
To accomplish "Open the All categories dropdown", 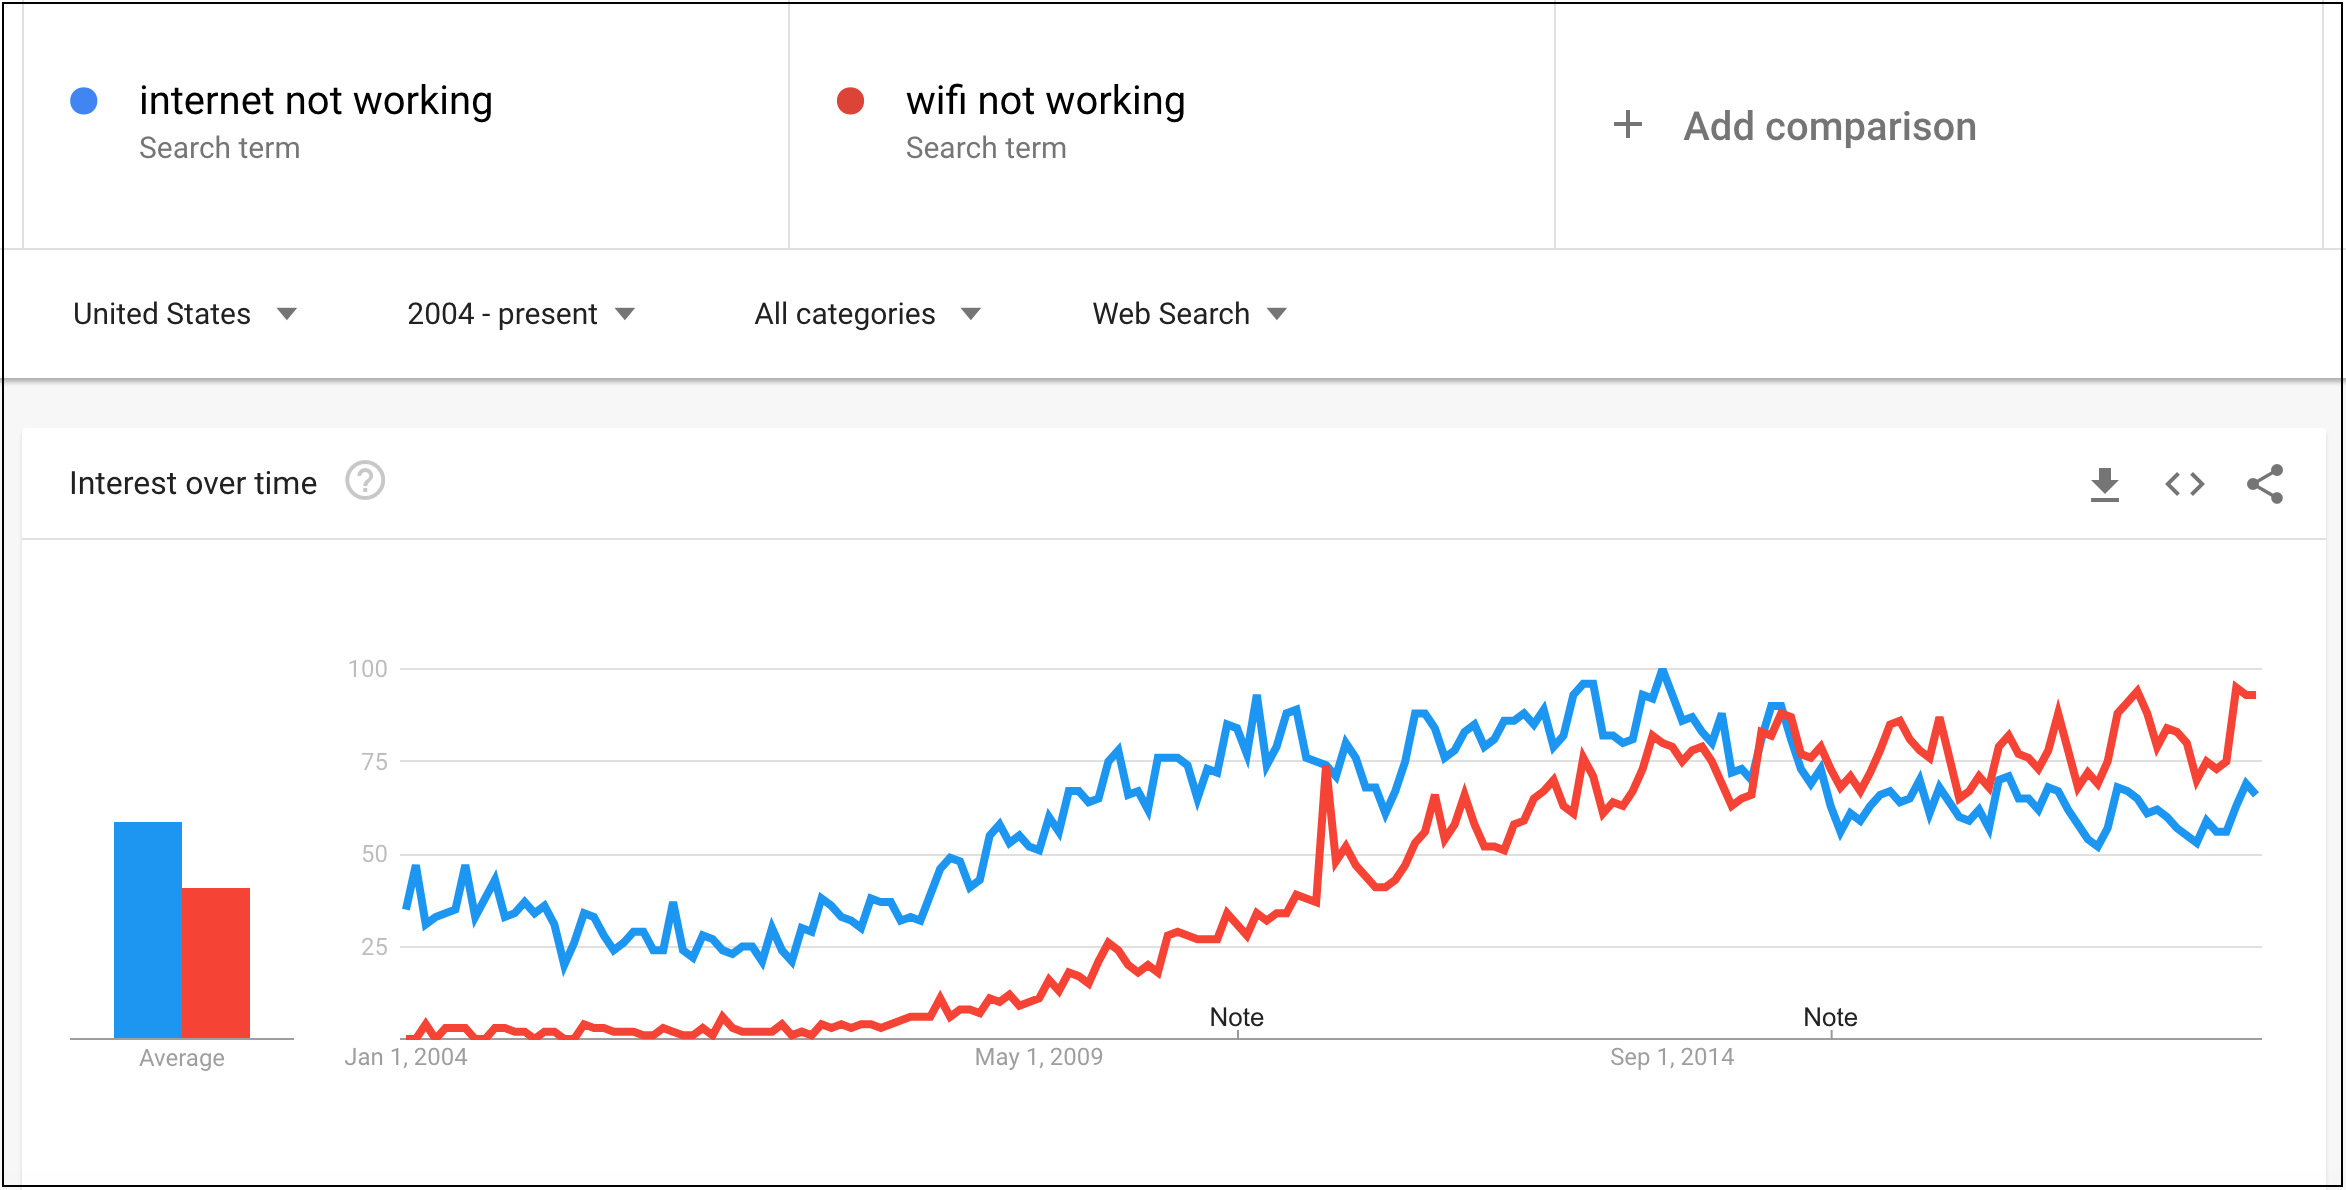I will pos(867,314).
